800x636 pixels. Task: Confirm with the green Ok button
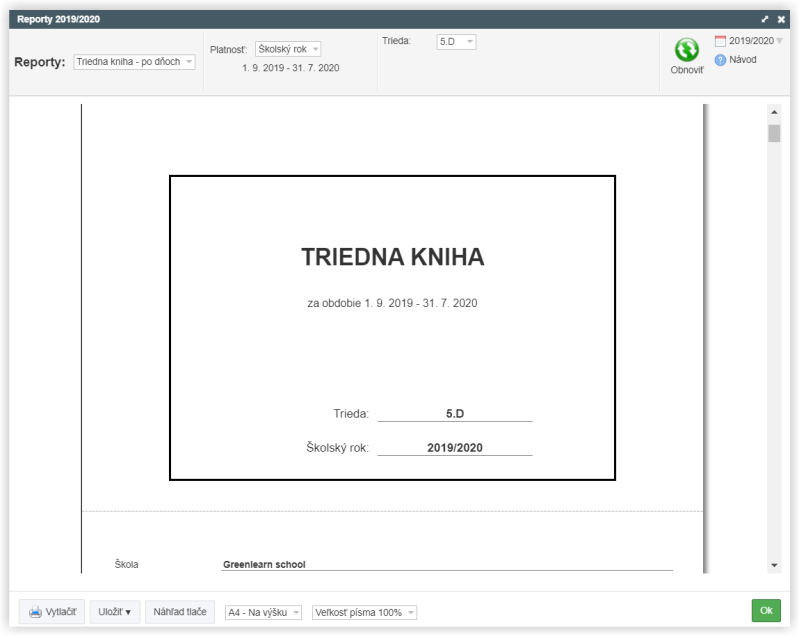pyautogui.click(x=766, y=610)
